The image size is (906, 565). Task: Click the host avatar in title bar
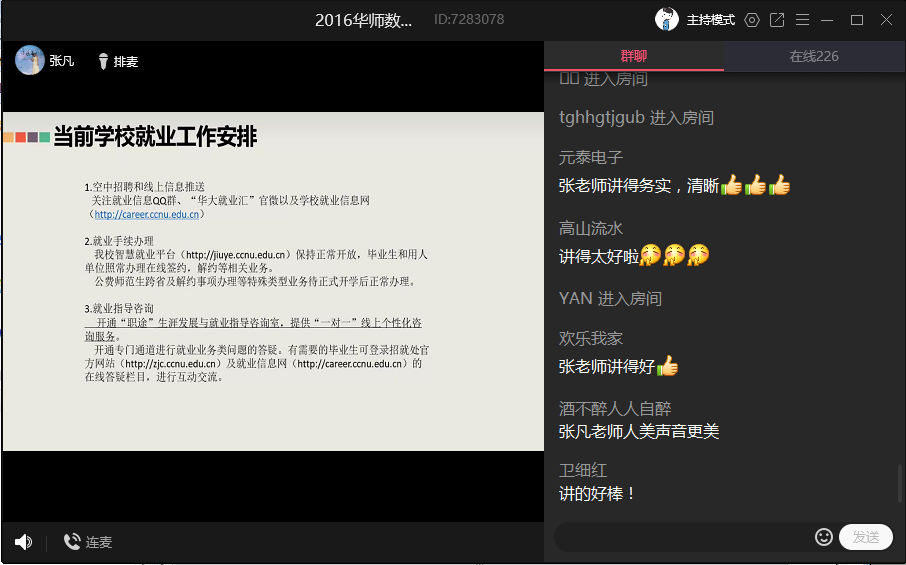(667, 19)
